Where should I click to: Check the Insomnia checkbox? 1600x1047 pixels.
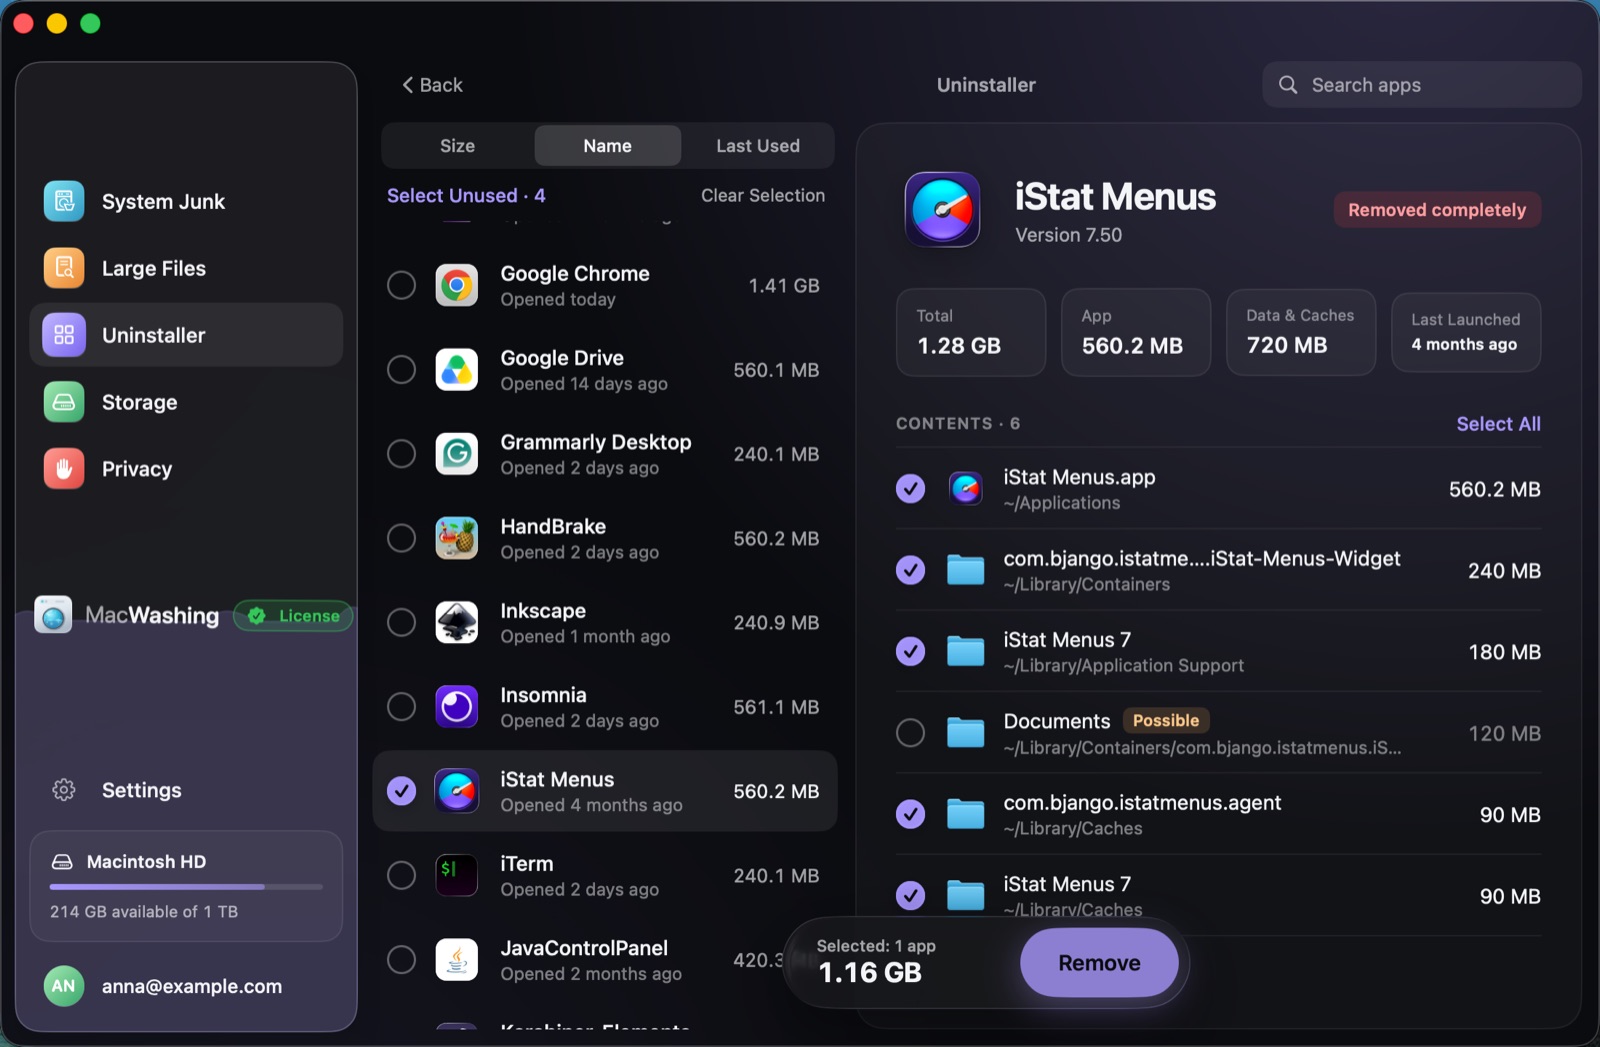402,707
